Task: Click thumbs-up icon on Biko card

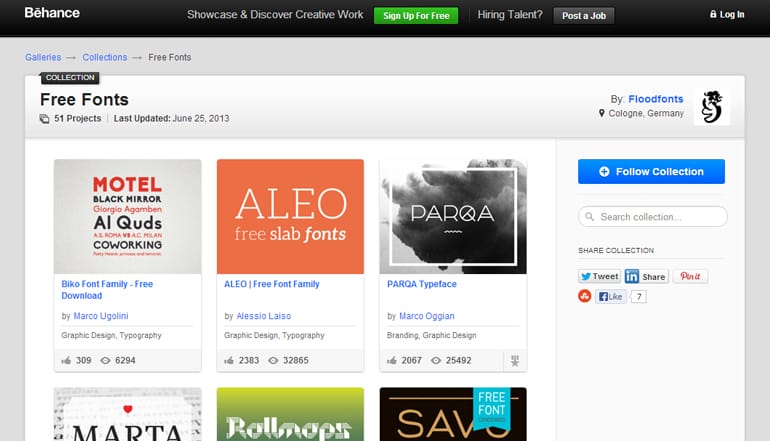Action: 66,360
